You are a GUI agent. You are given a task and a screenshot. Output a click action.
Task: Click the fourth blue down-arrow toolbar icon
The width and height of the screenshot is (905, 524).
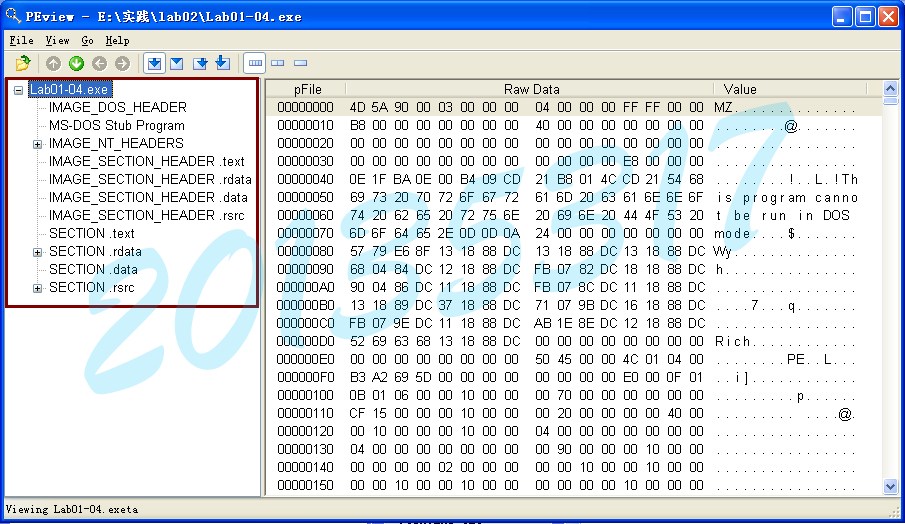pyautogui.click(x=222, y=63)
